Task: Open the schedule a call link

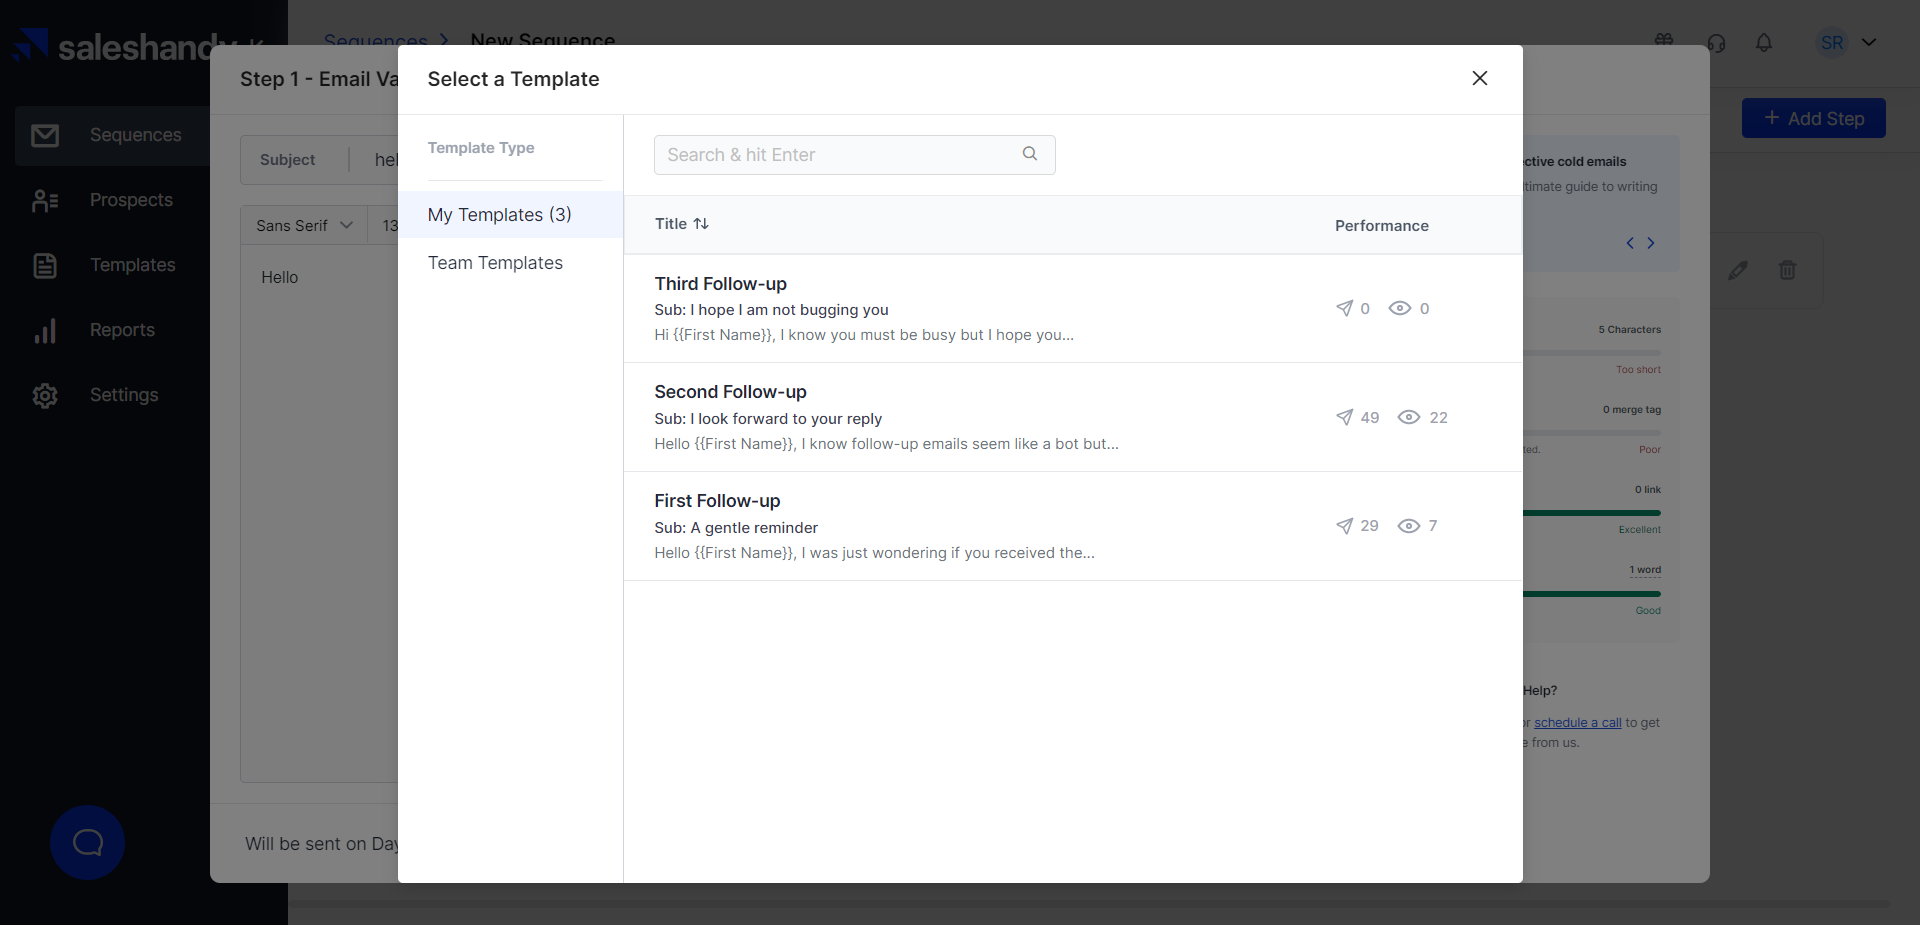Action: pyautogui.click(x=1577, y=723)
